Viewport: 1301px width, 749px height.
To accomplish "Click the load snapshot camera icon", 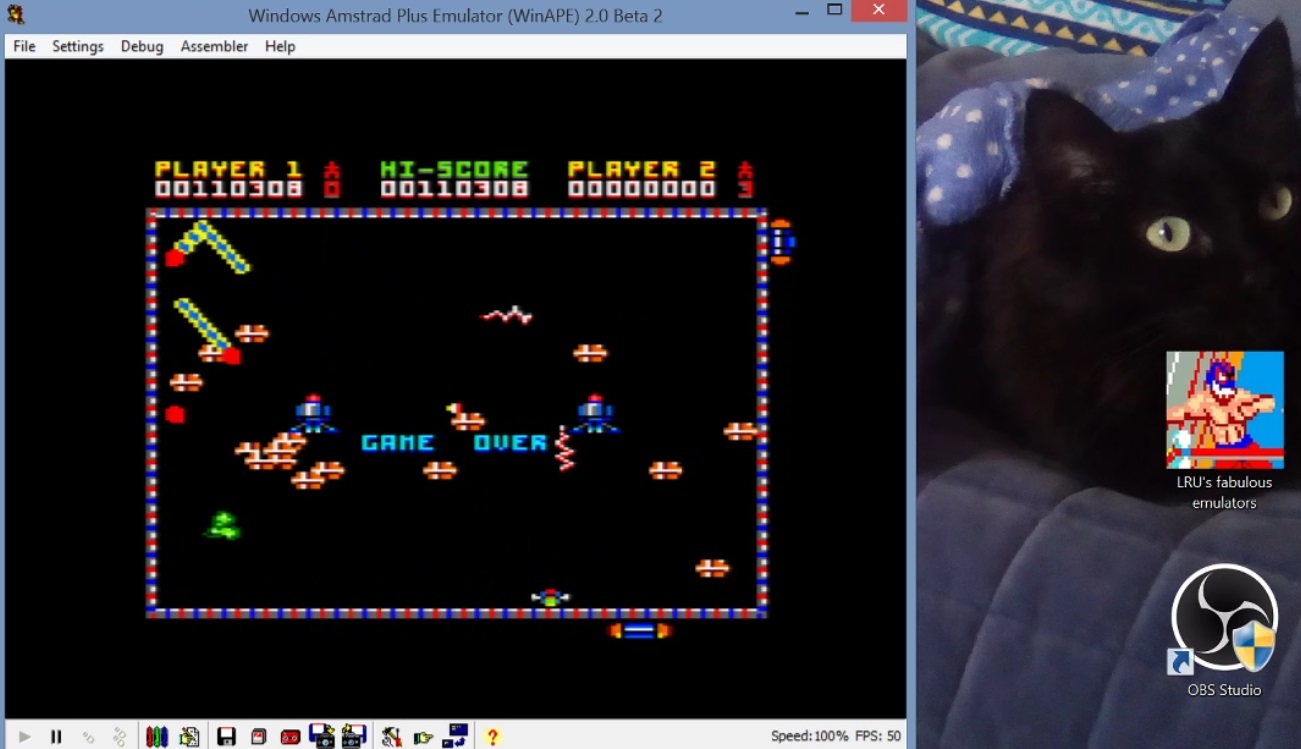I will coord(321,736).
